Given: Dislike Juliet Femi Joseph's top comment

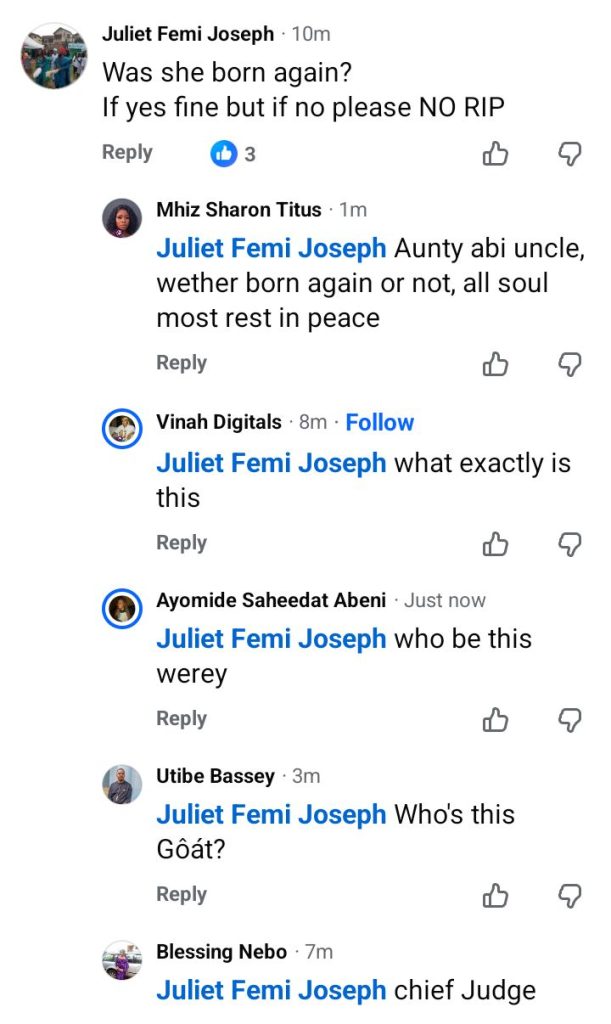Looking at the screenshot, I should [x=569, y=154].
